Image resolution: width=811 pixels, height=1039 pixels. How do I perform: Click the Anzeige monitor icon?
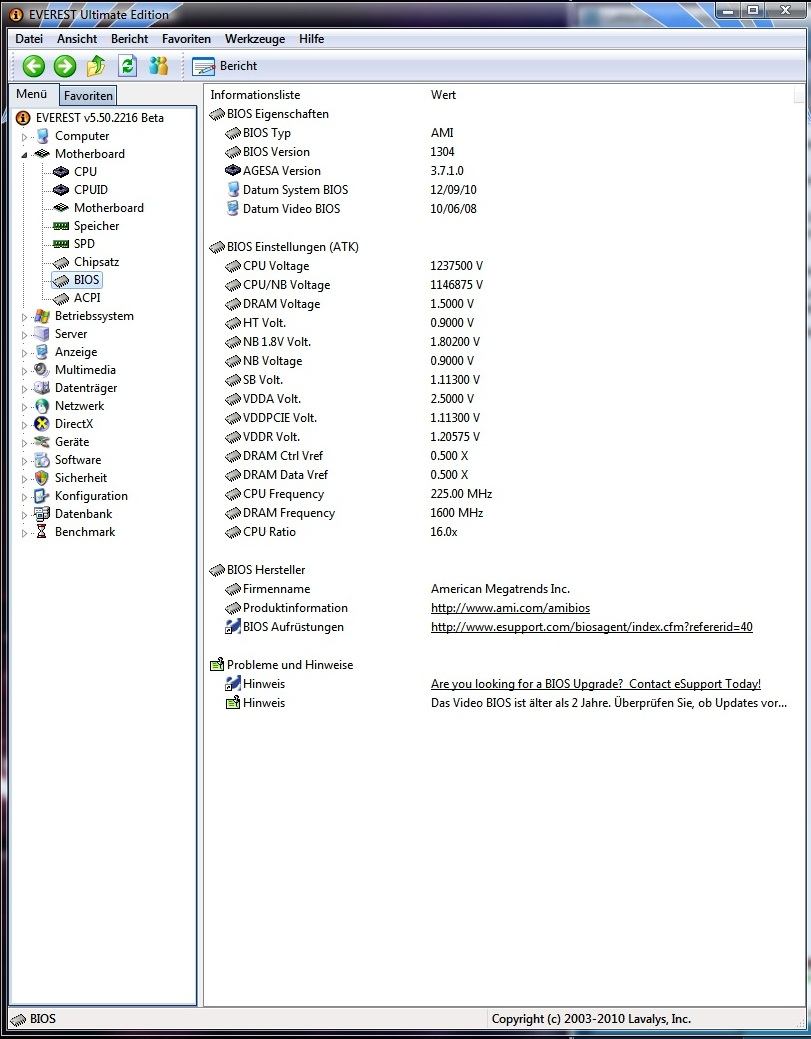[x=42, y=352]
